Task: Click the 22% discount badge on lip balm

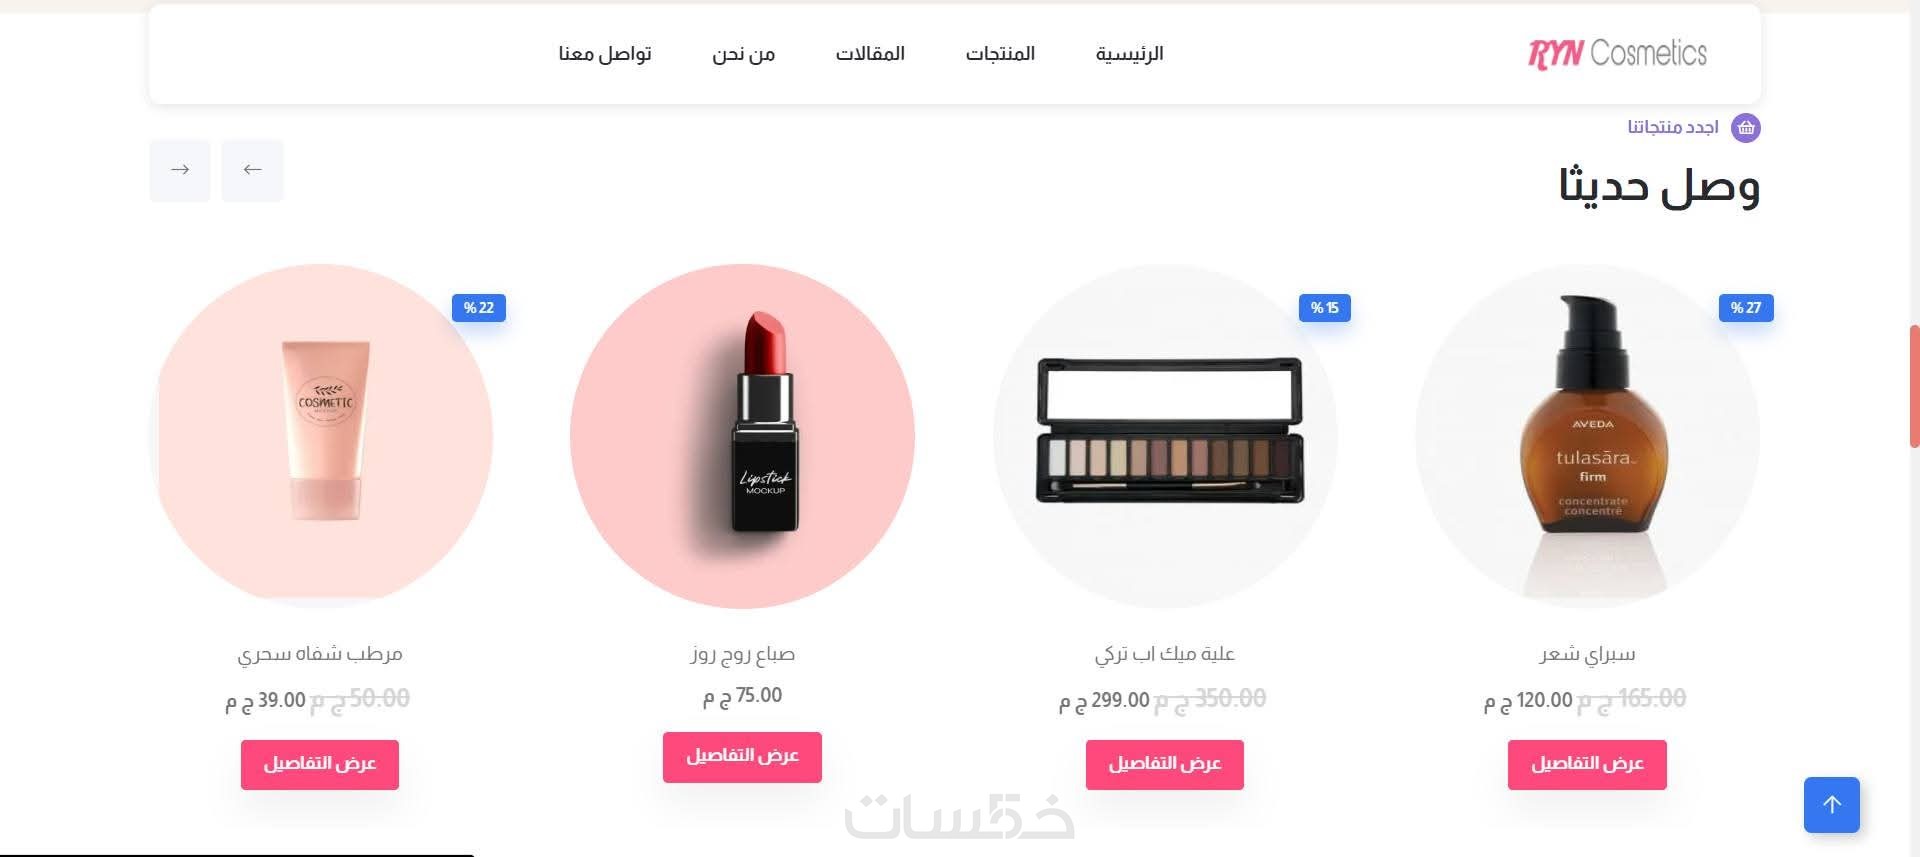Action: pos(479,308)
